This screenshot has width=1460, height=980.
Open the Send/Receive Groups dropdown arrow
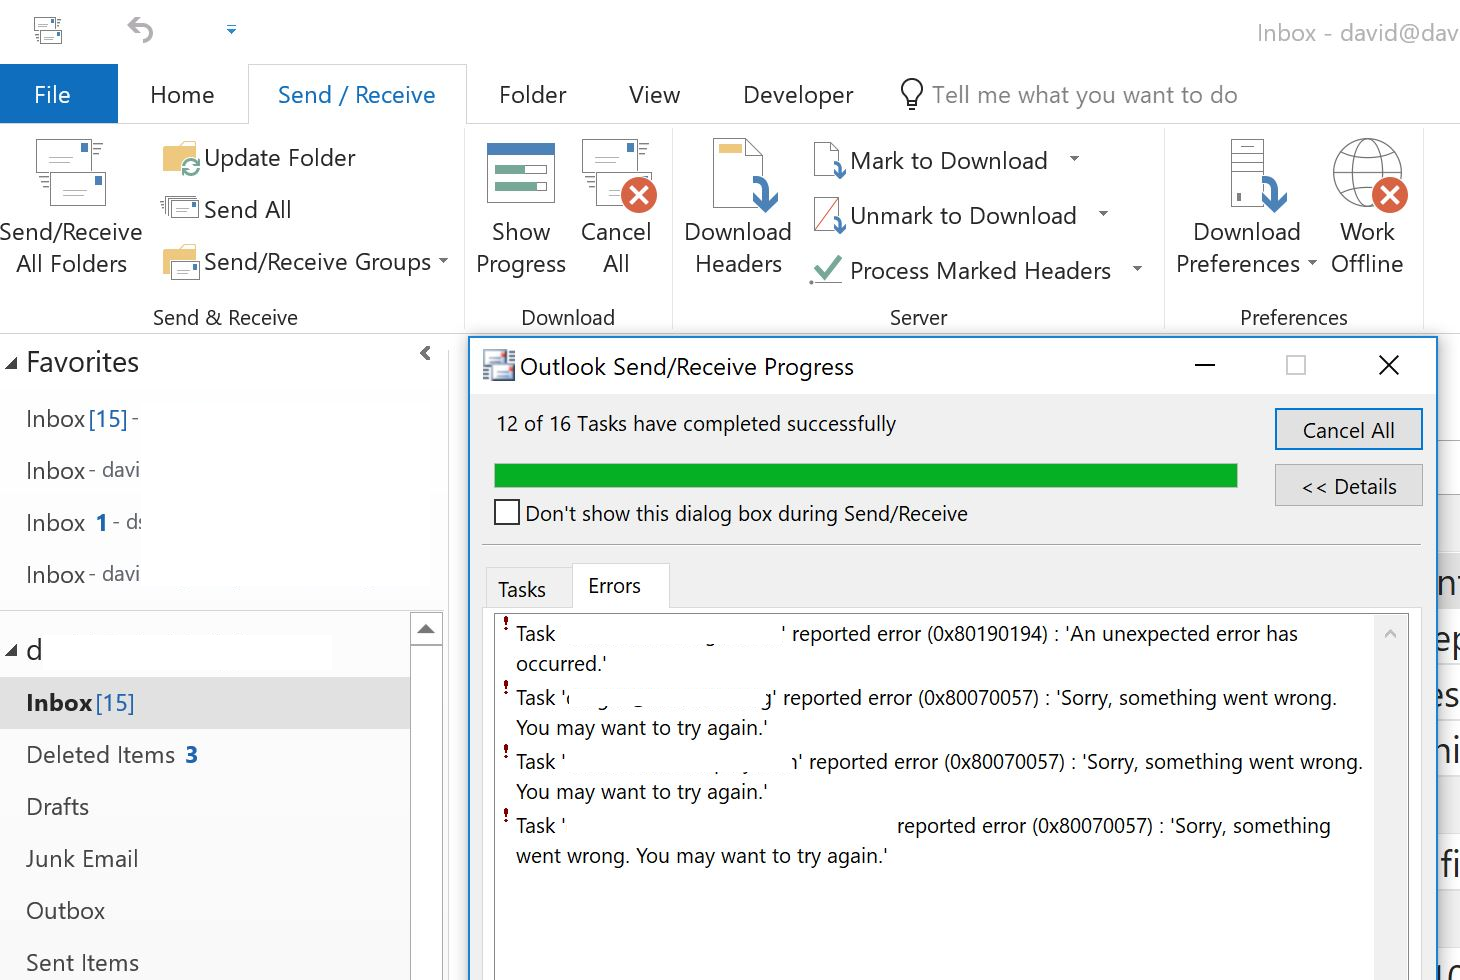click(443, 262)
